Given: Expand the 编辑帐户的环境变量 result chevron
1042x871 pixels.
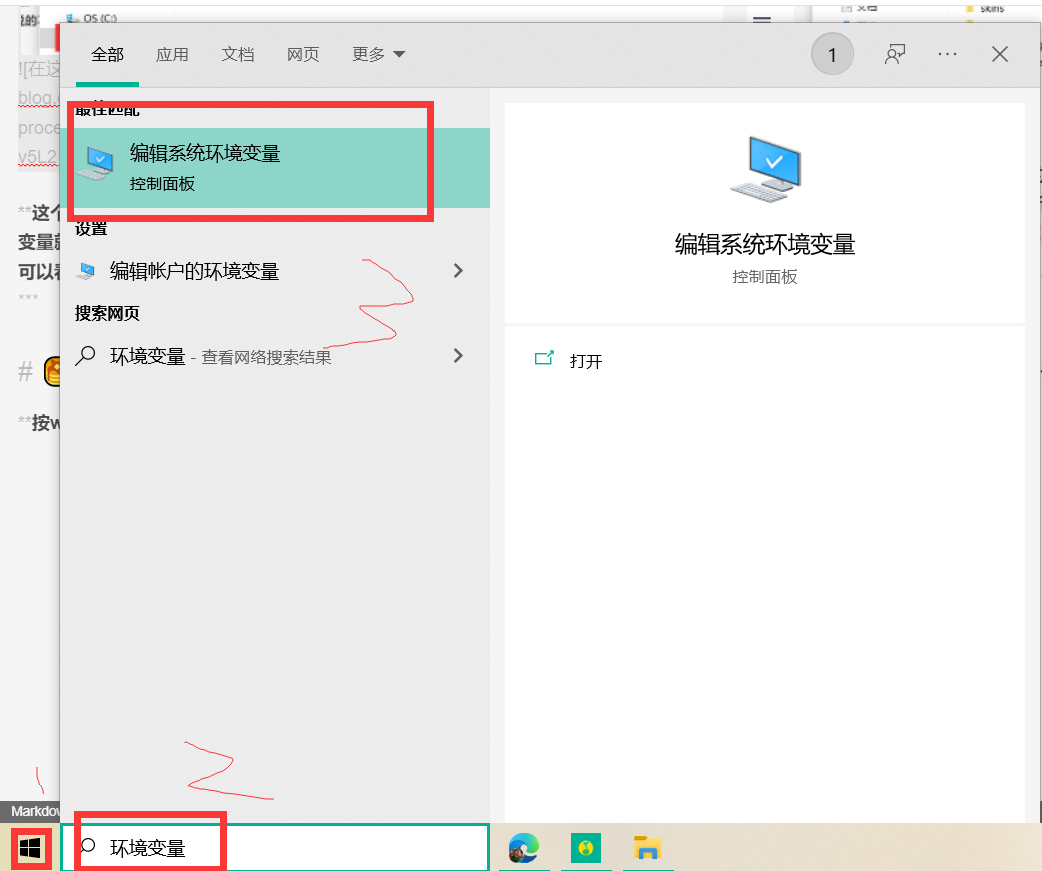Looking at the screenshot, I should point(458,270).
